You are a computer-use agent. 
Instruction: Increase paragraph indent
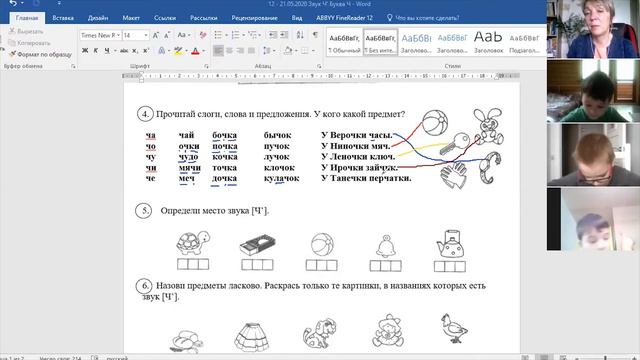[284, 35]
